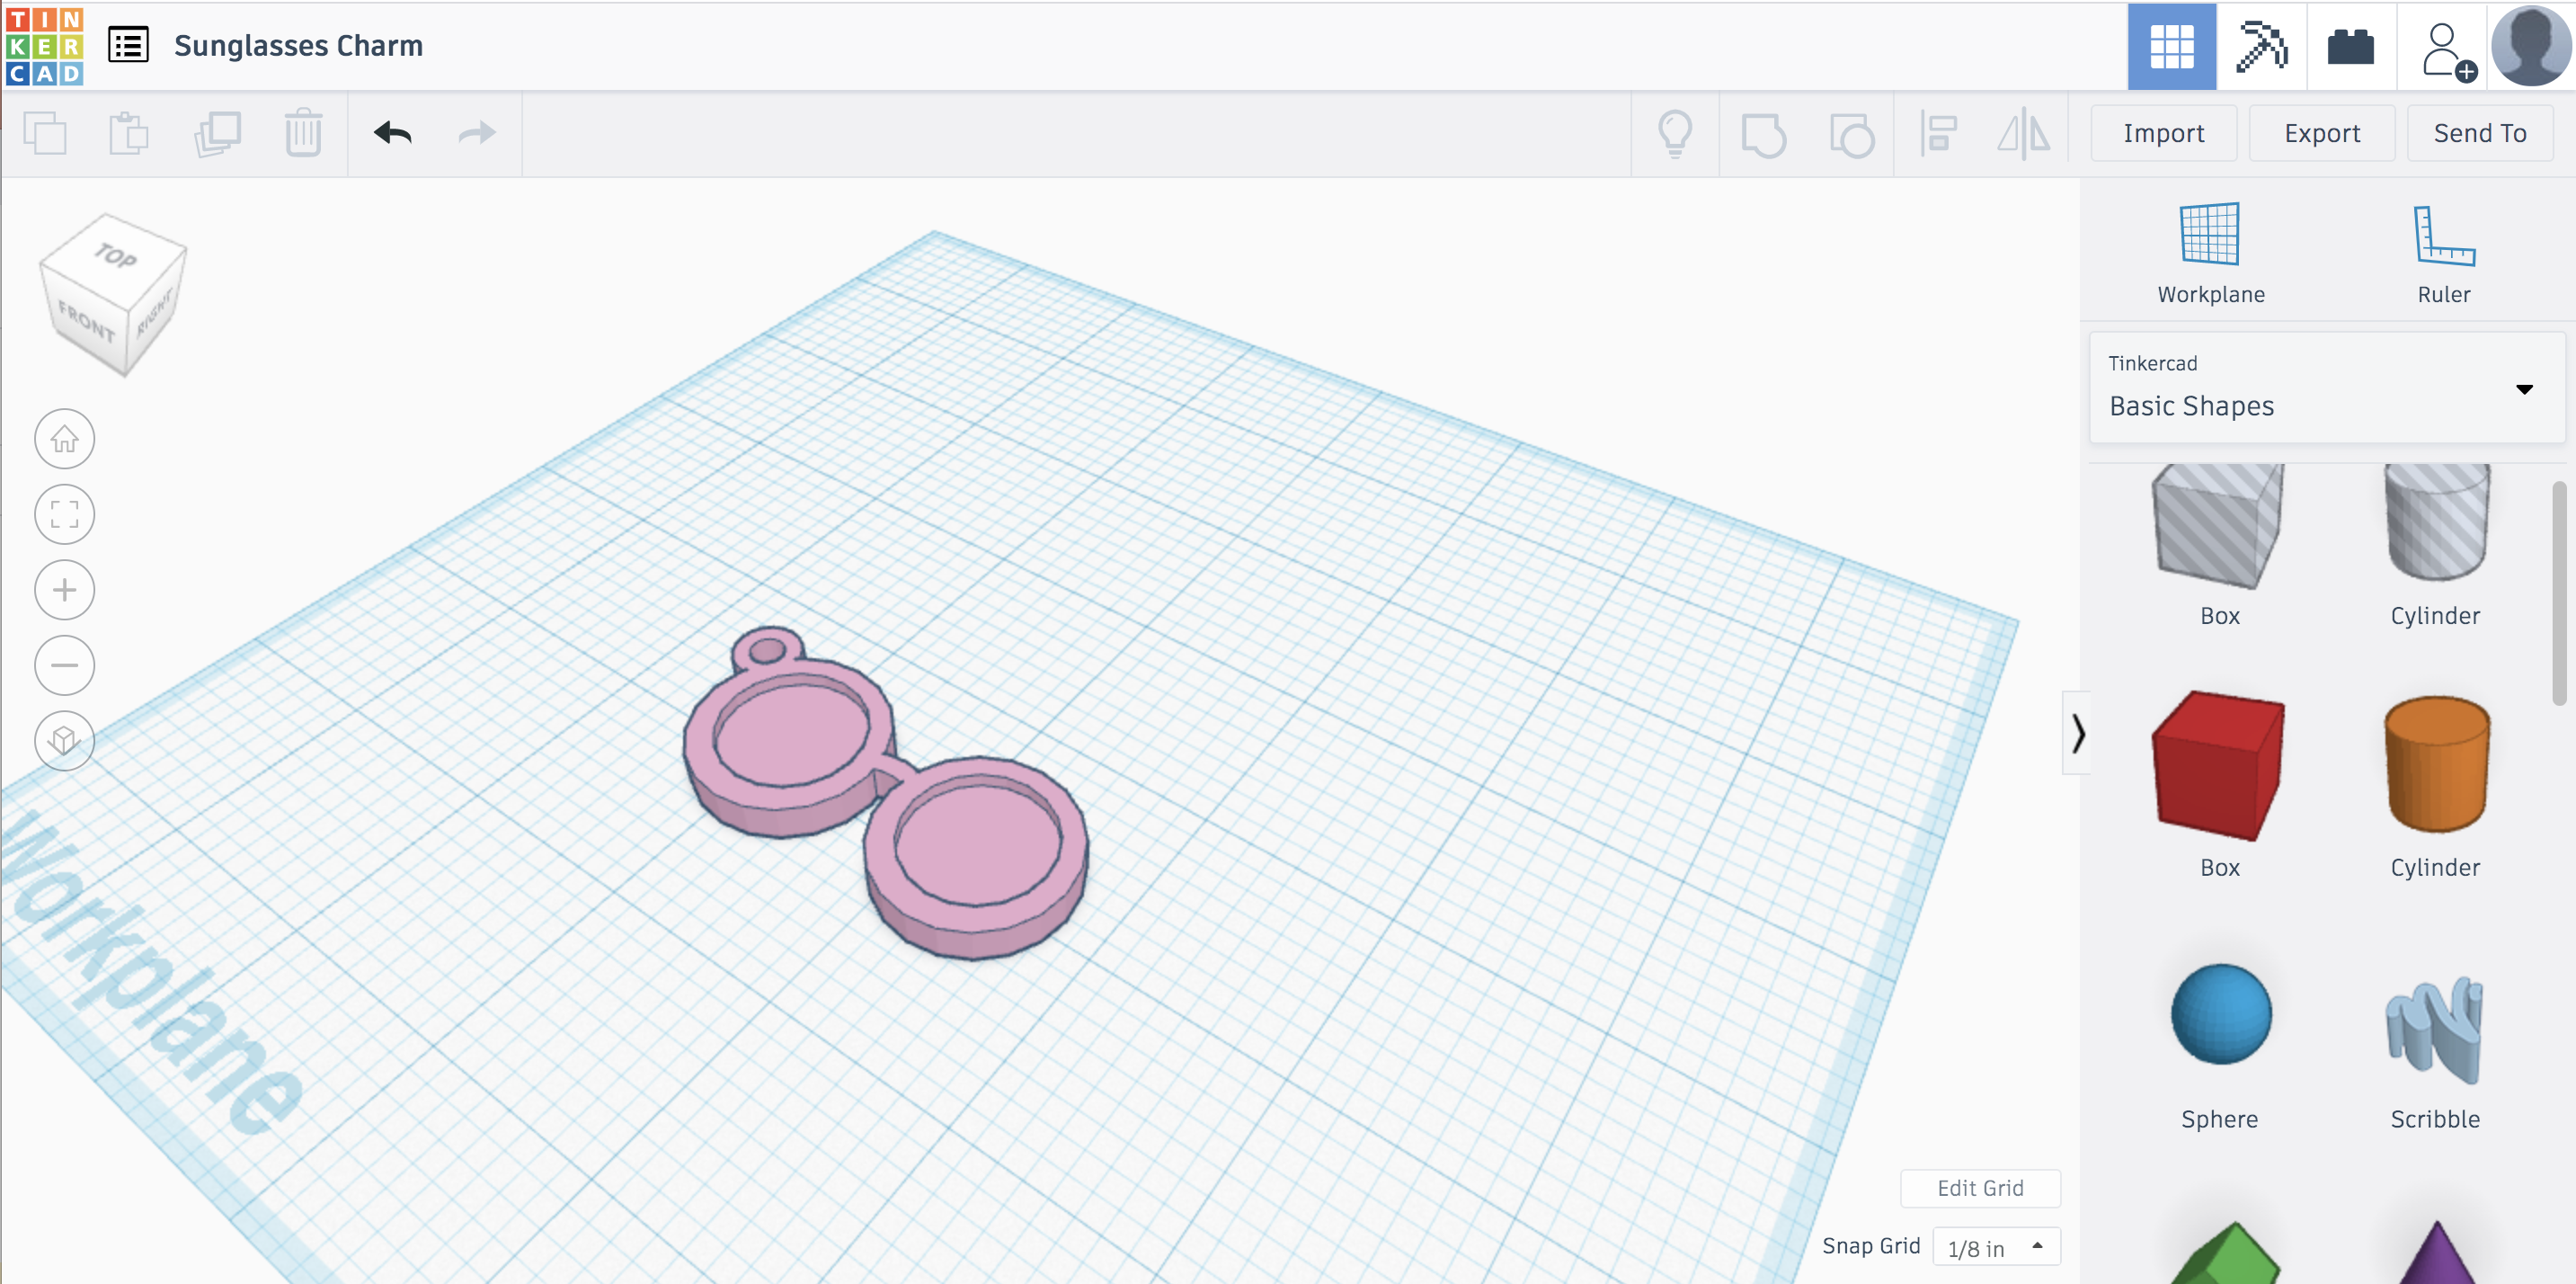Collapse the shapes panel with chevron
Image resolution: width=2576 pixels, height=1284 pixels.
tap(2076, 733)
